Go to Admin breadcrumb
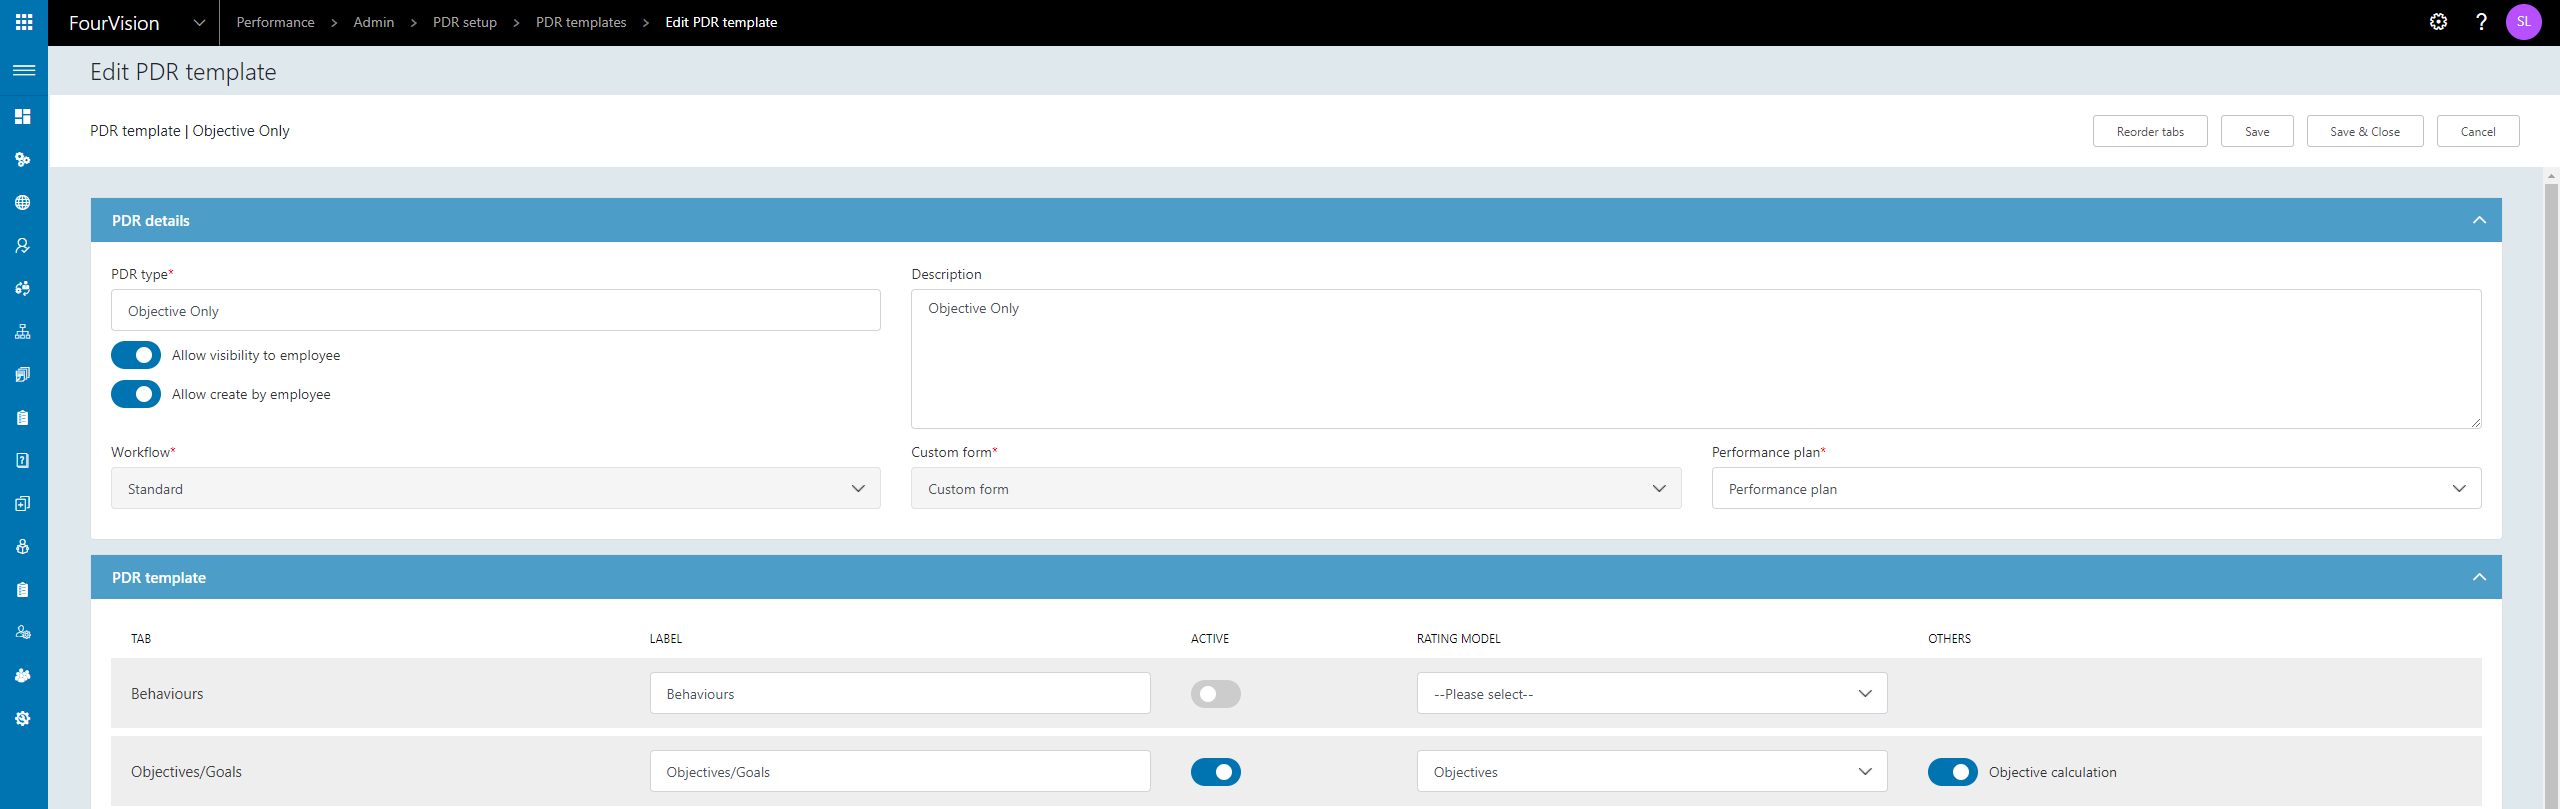2560x809 pixels. [374, 22]
